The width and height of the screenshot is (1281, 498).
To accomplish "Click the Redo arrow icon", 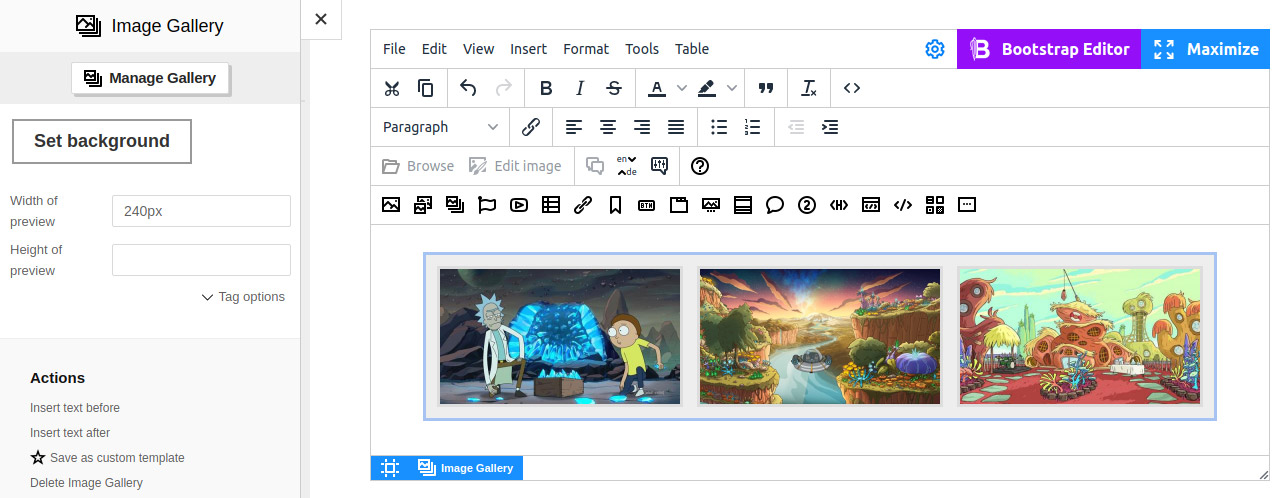I will 503,88.
